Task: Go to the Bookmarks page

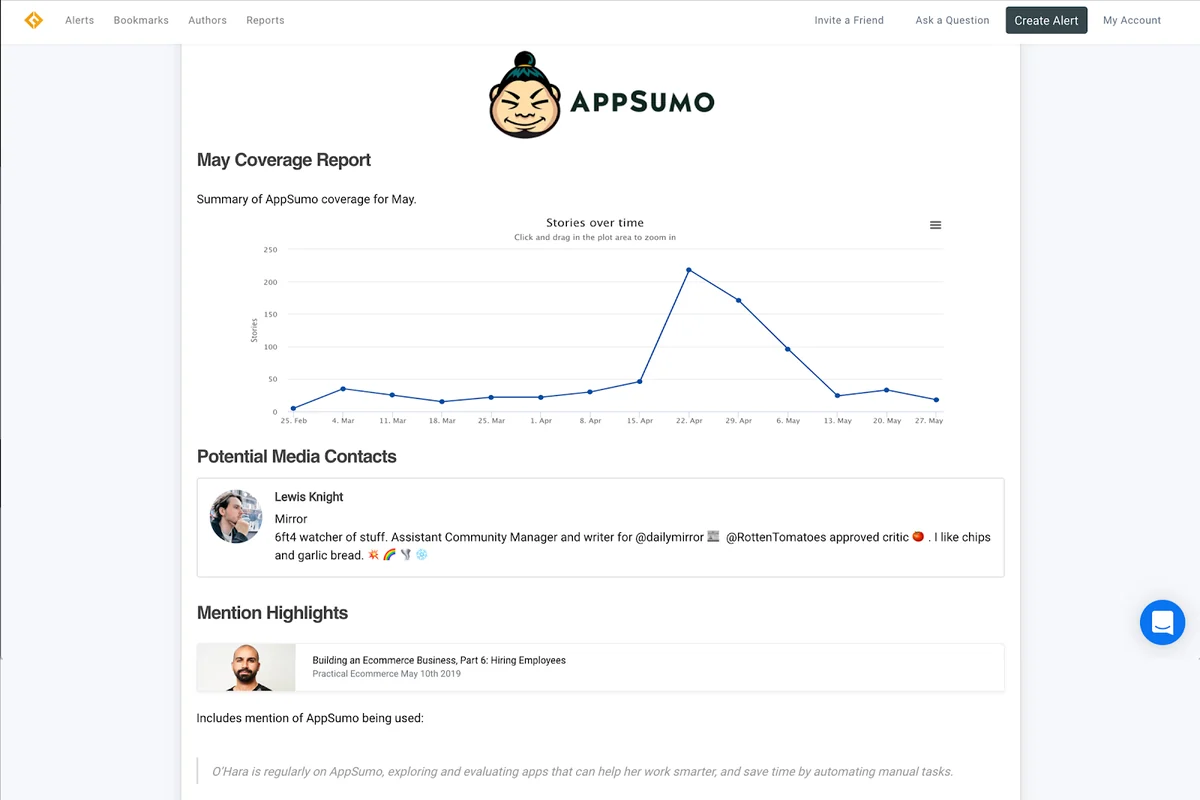Action: pos(141,20)
